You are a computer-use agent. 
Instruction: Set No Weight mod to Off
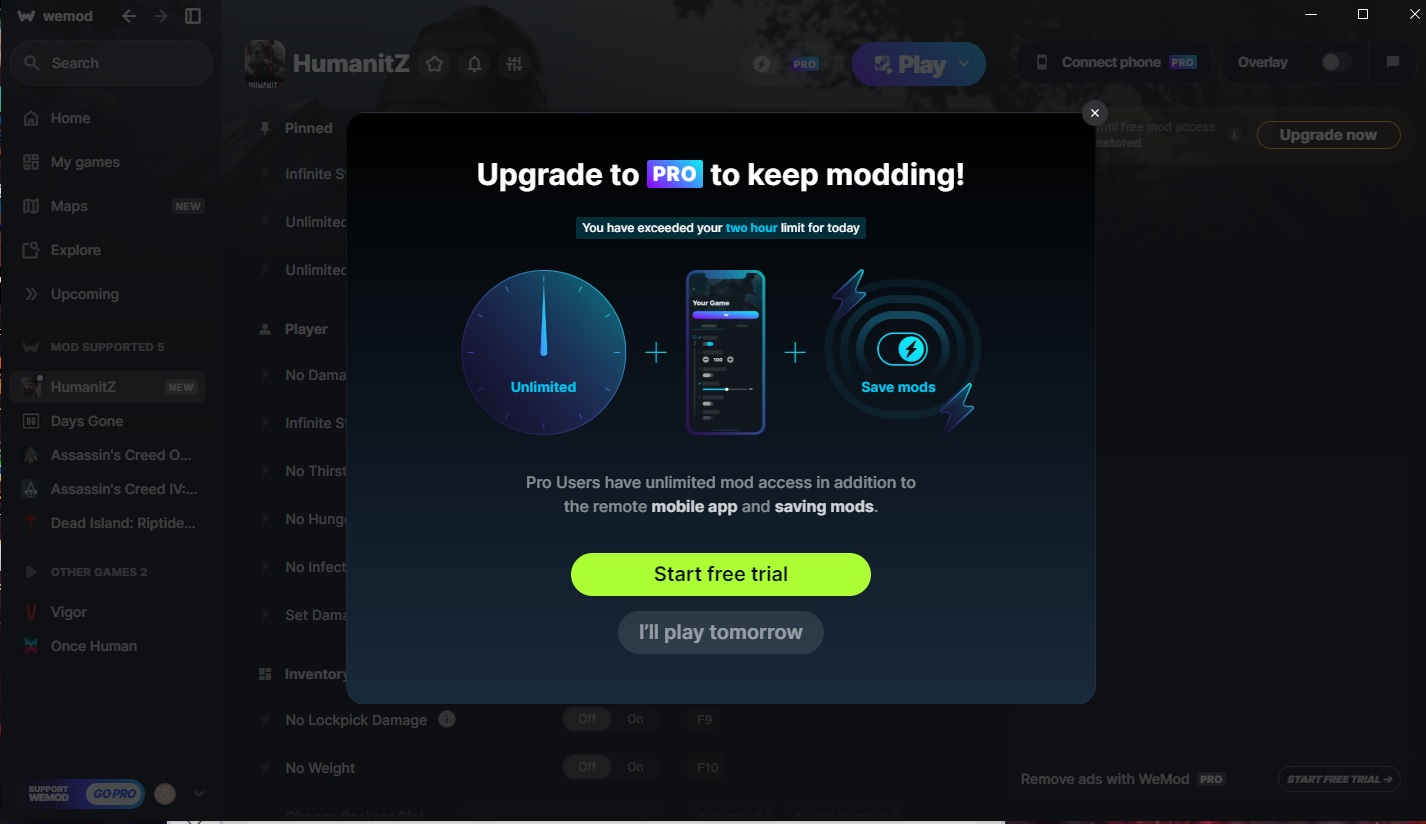587,767
